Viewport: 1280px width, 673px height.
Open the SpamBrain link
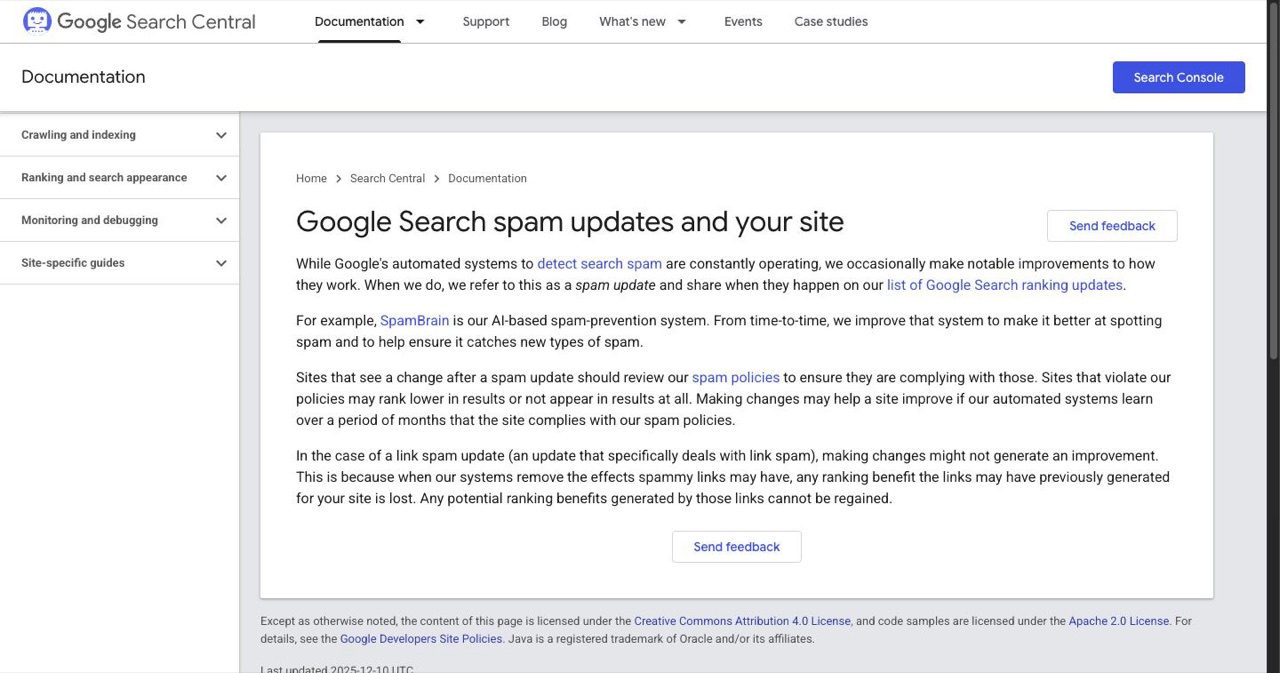click(x=414, y=321)
